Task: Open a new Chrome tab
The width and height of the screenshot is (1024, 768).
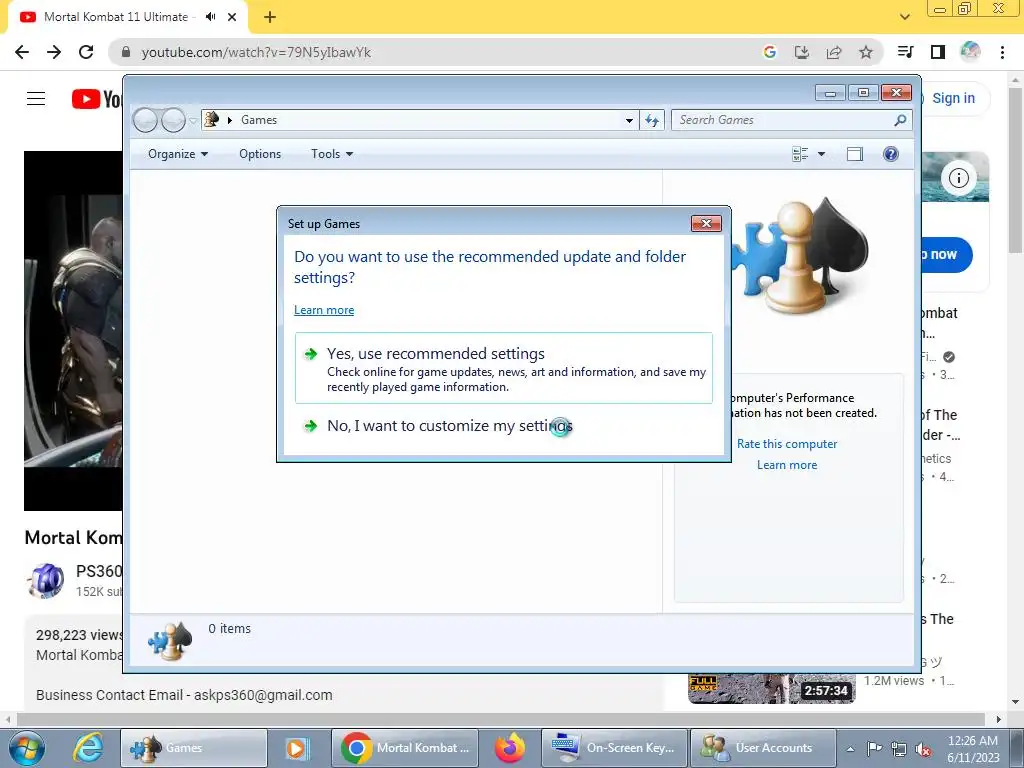Action: tap(270, 17)
